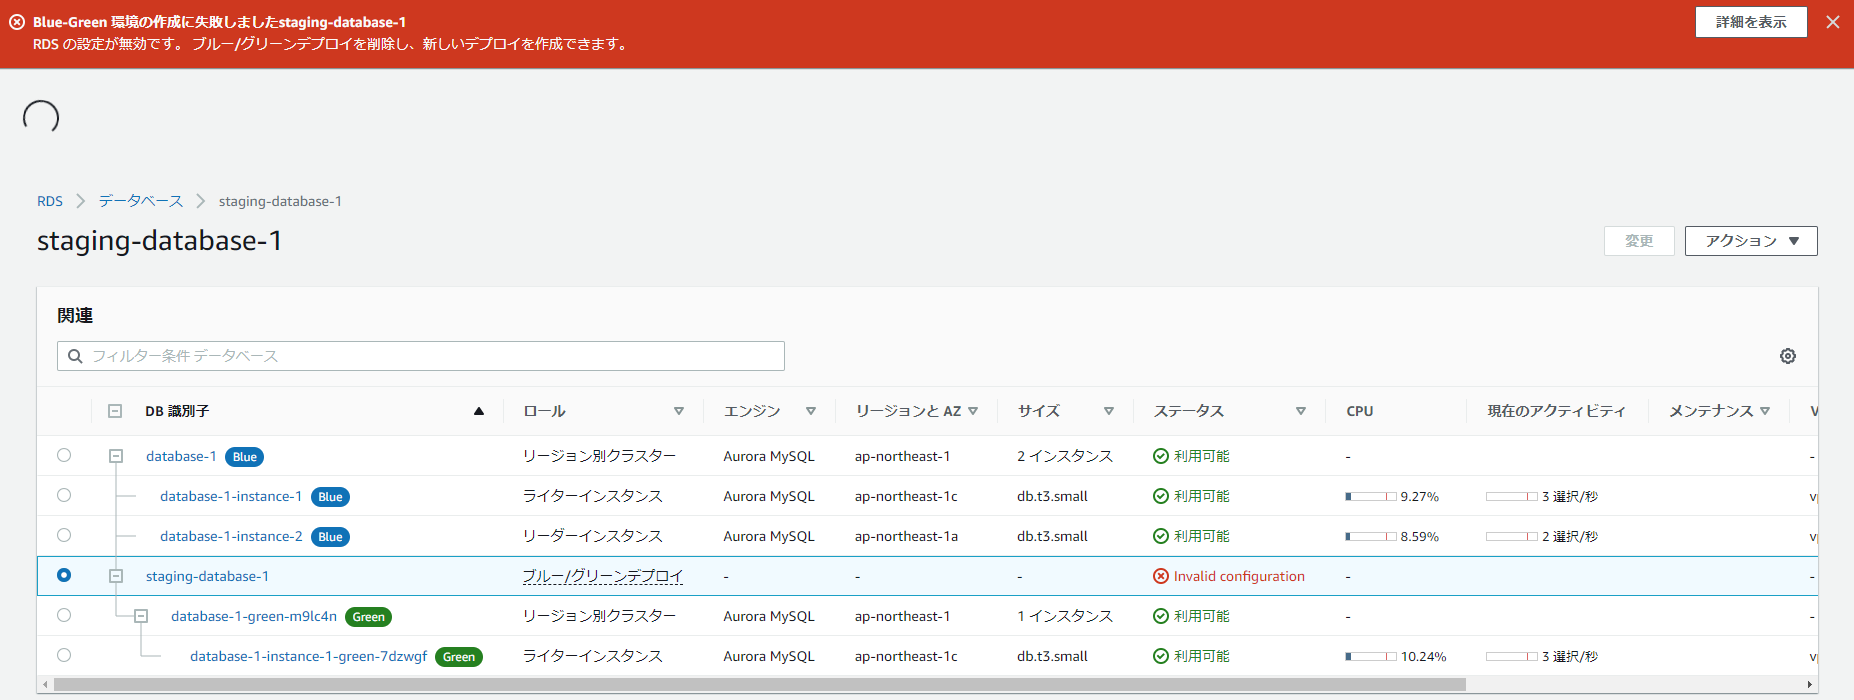Image resolution: width=1854 pixels, height=700 pixels.
Task: Sort by ロール column arrow
Action: click(x=679, y=411)
